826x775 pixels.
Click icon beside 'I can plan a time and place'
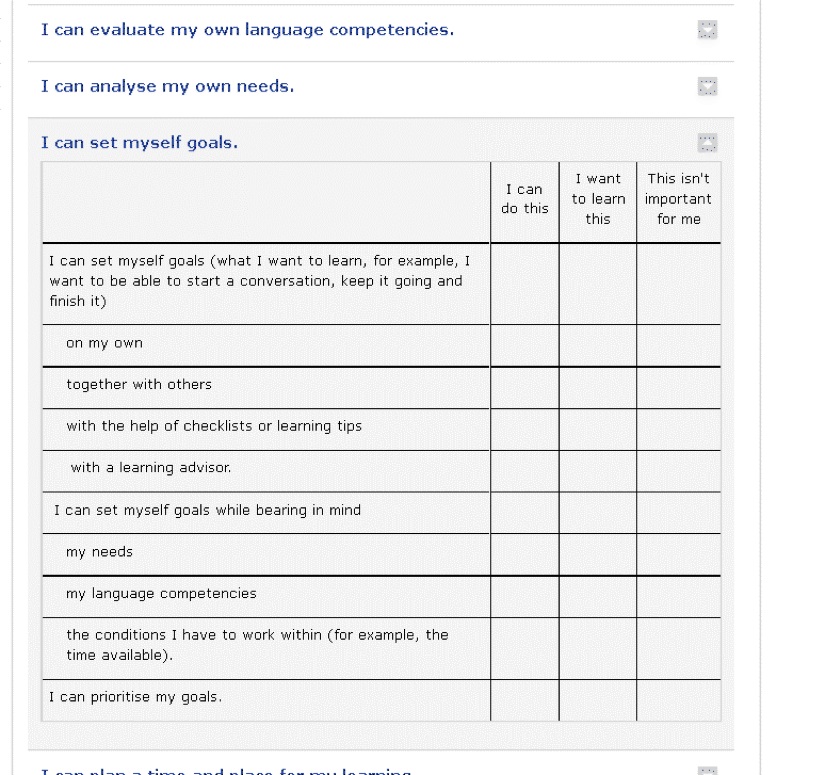tap(707, 771)
